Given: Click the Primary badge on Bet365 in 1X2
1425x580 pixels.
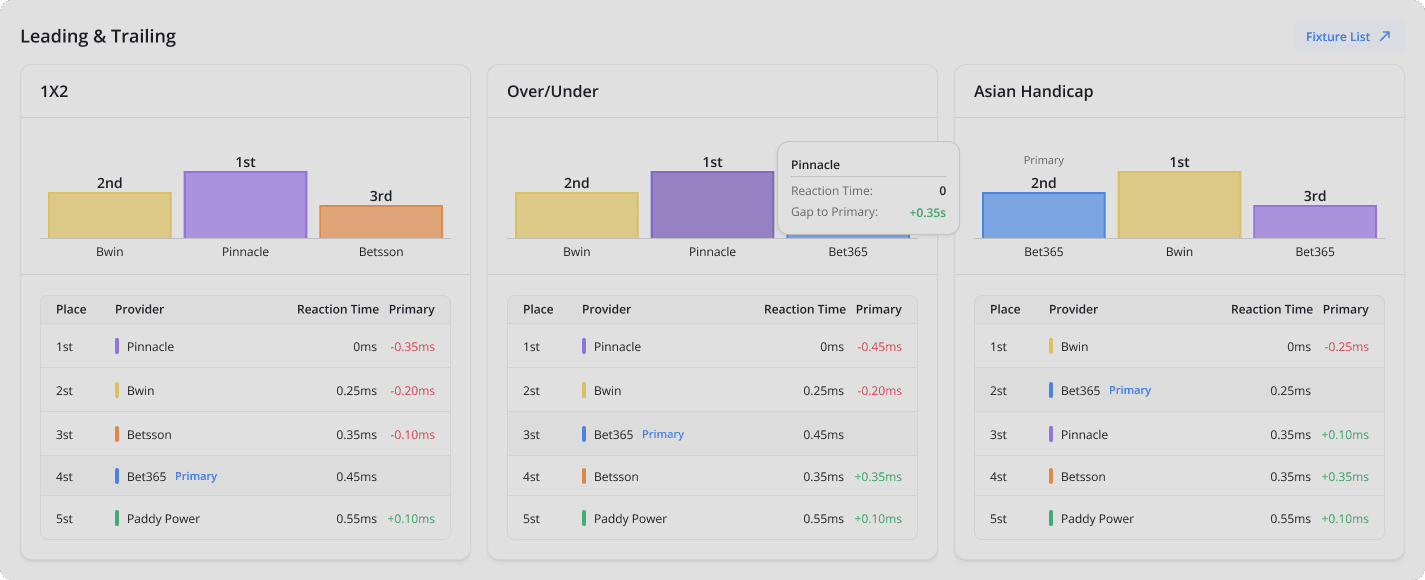Looking at the screenshot, I should click(x=196, y=476).
